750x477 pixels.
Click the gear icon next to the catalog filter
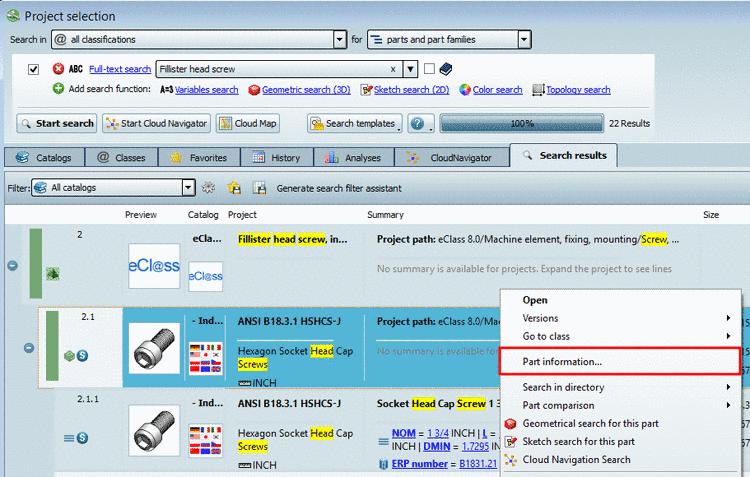pyautogui.click(x=208, y=188)
